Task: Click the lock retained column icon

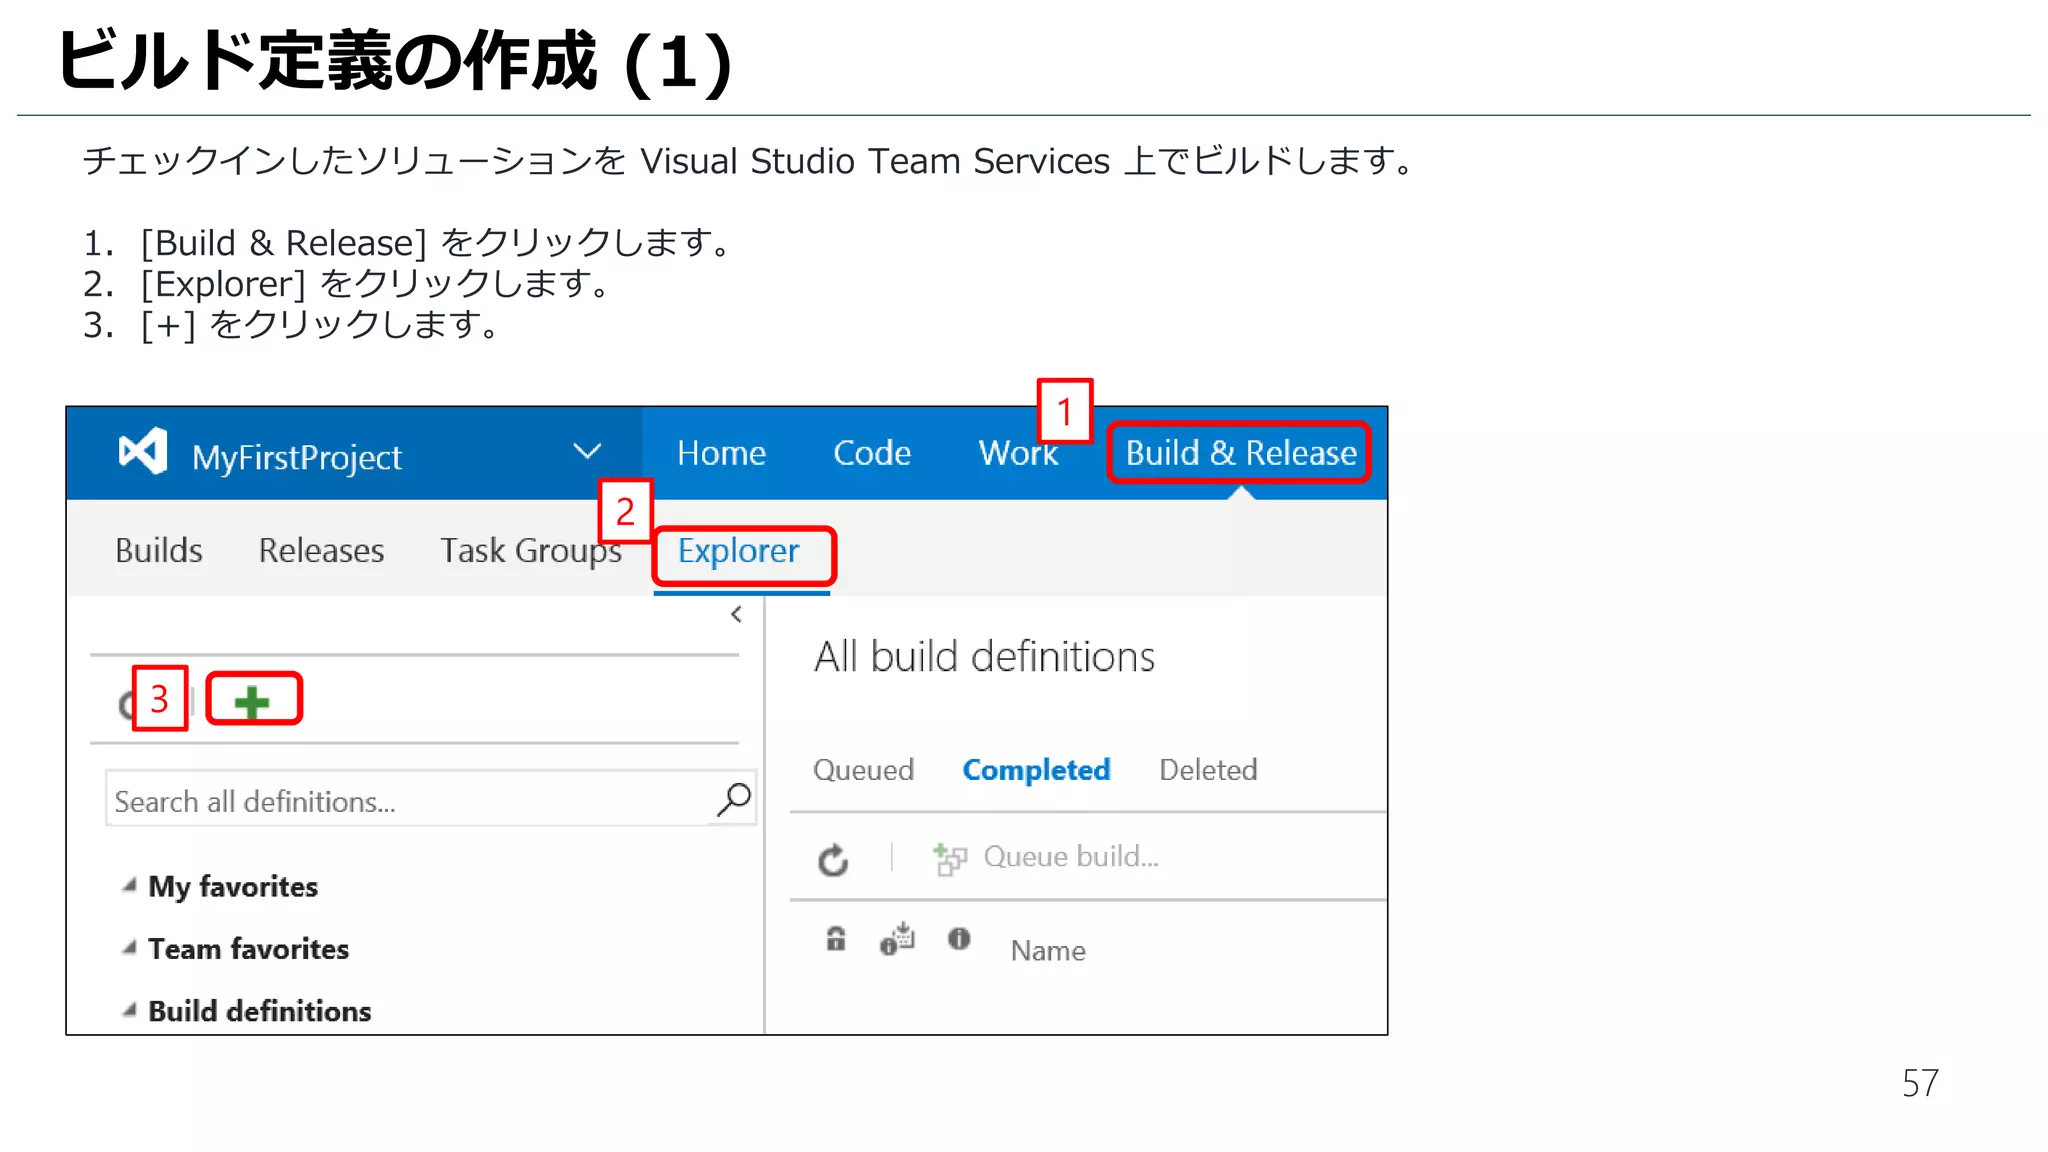Action: coord(836,938)
